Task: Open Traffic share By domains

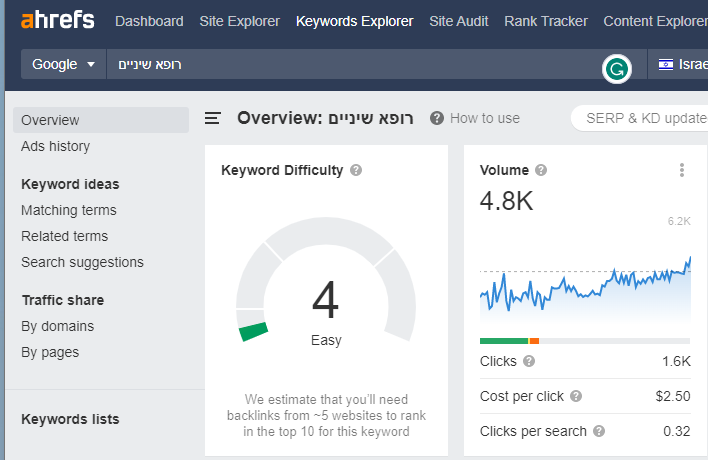Action: pyautogui.click(x=58, y=326)
